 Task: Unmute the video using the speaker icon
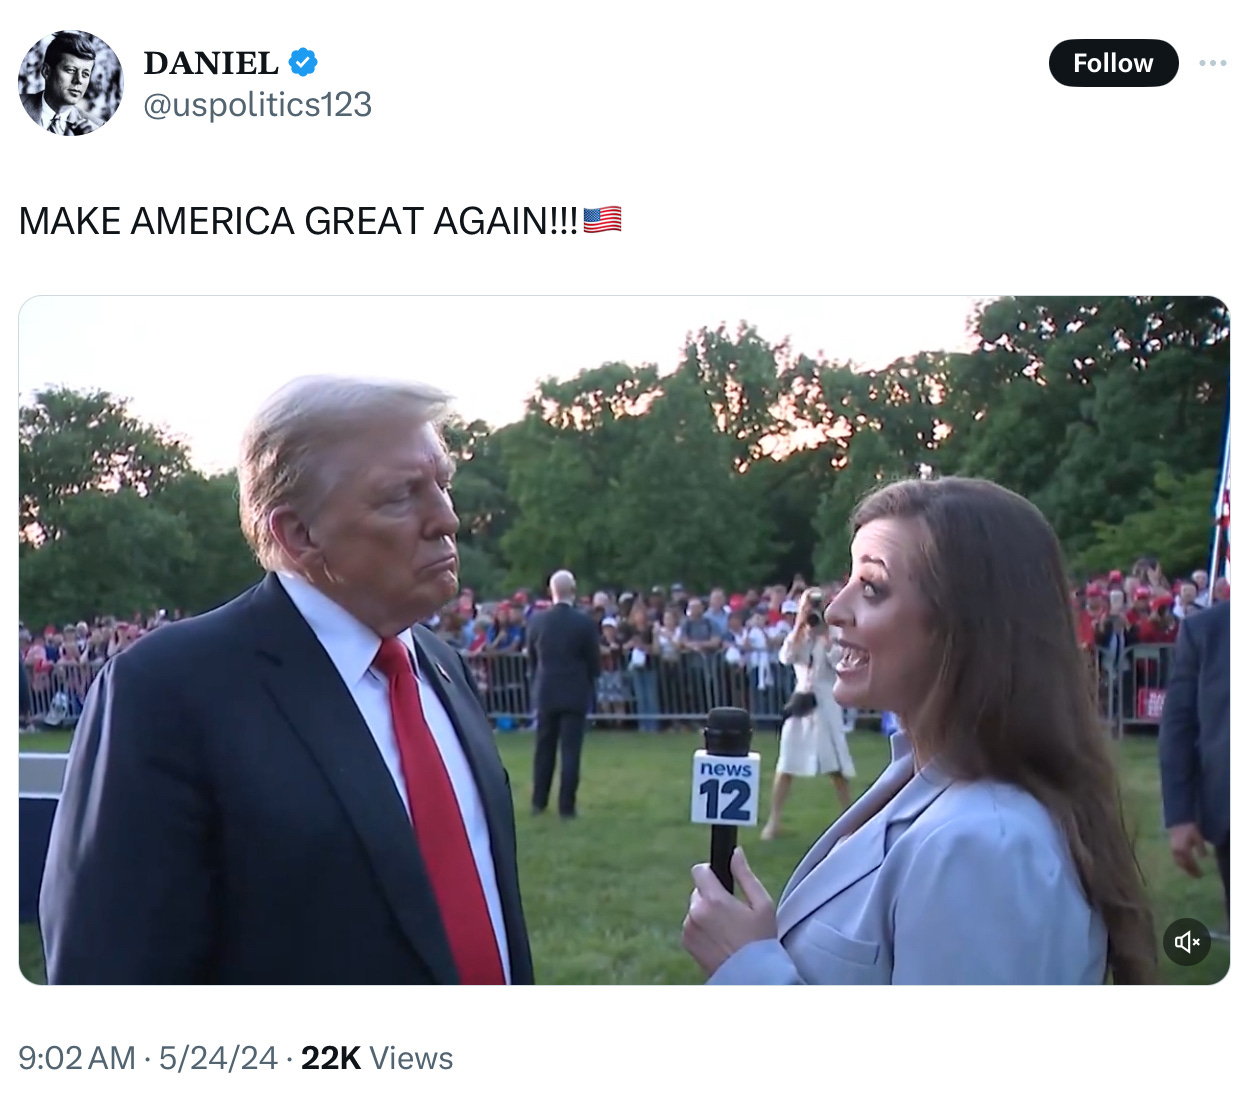tap(1187, 942)
